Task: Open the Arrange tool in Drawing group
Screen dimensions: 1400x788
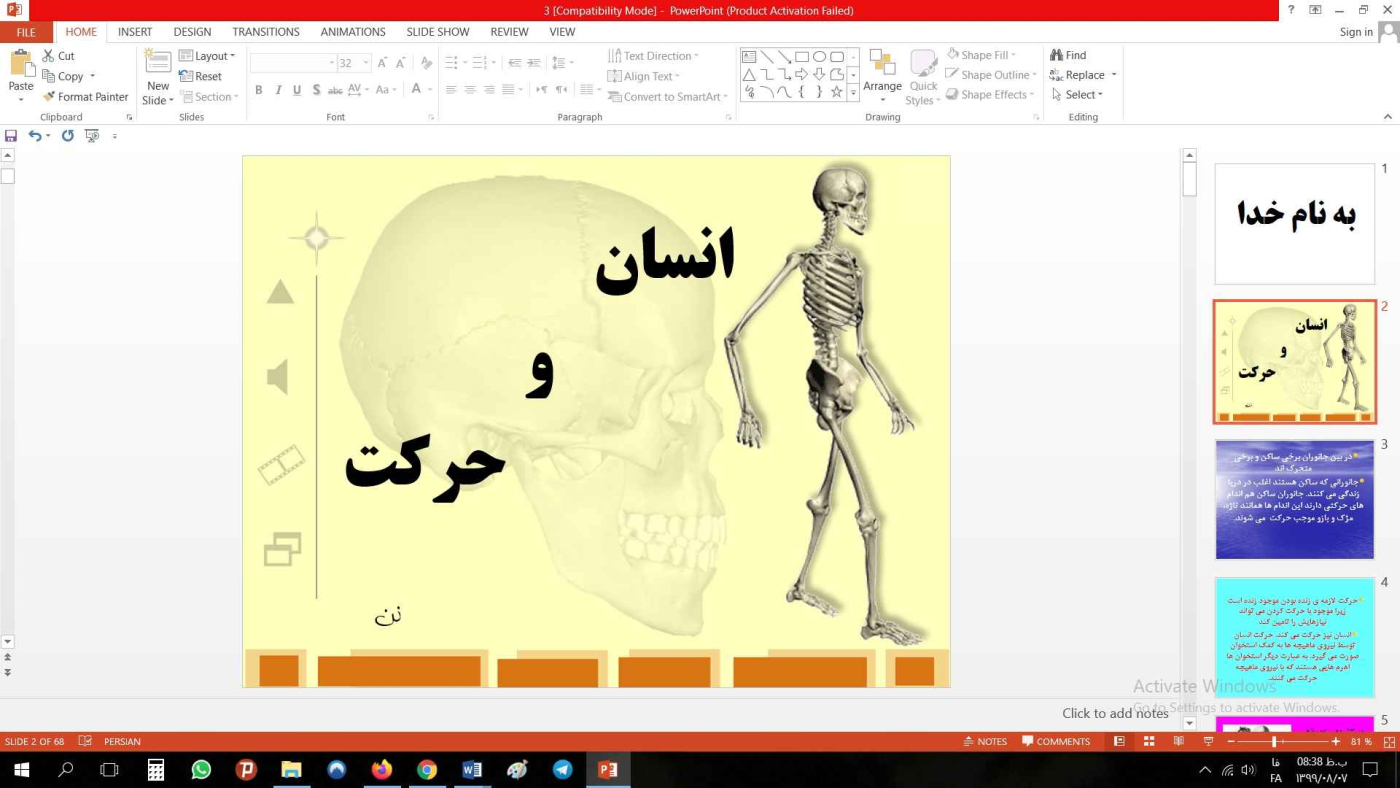Action: tap(882, 75)
